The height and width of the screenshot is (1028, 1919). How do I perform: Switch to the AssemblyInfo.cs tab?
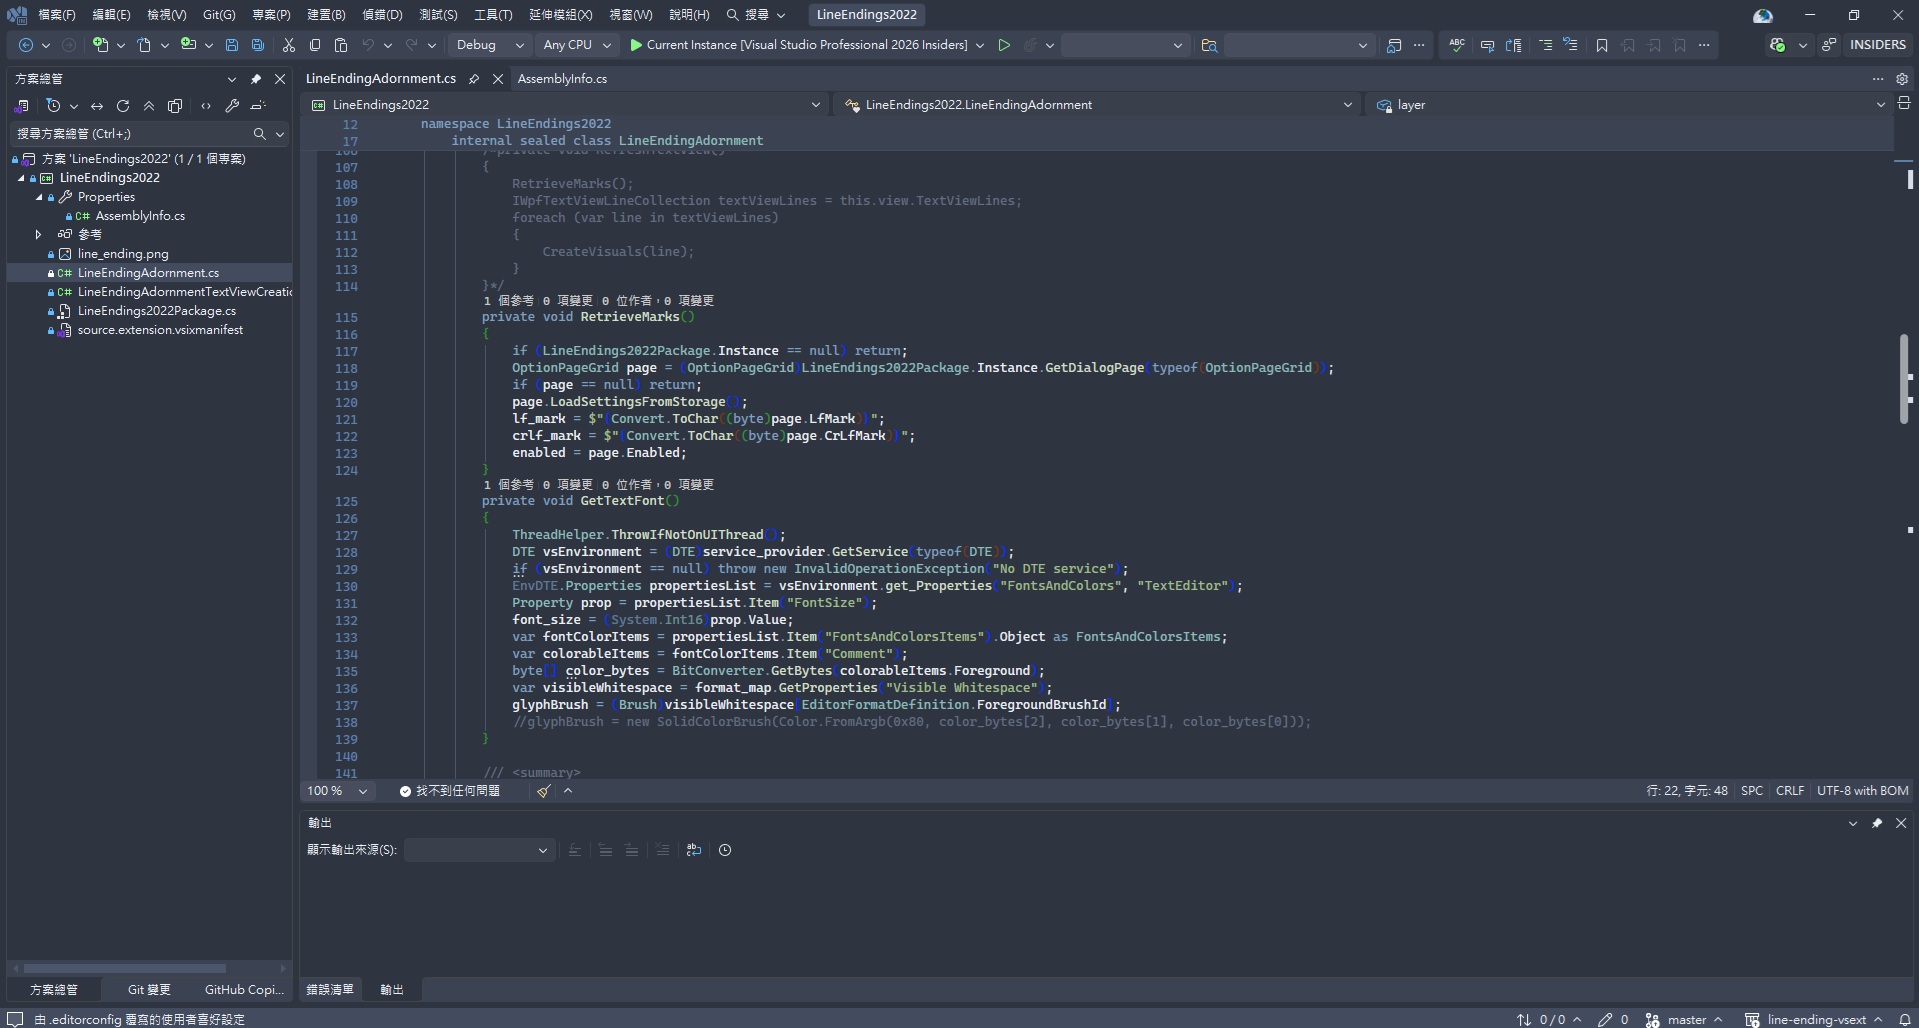pos(565,79)
